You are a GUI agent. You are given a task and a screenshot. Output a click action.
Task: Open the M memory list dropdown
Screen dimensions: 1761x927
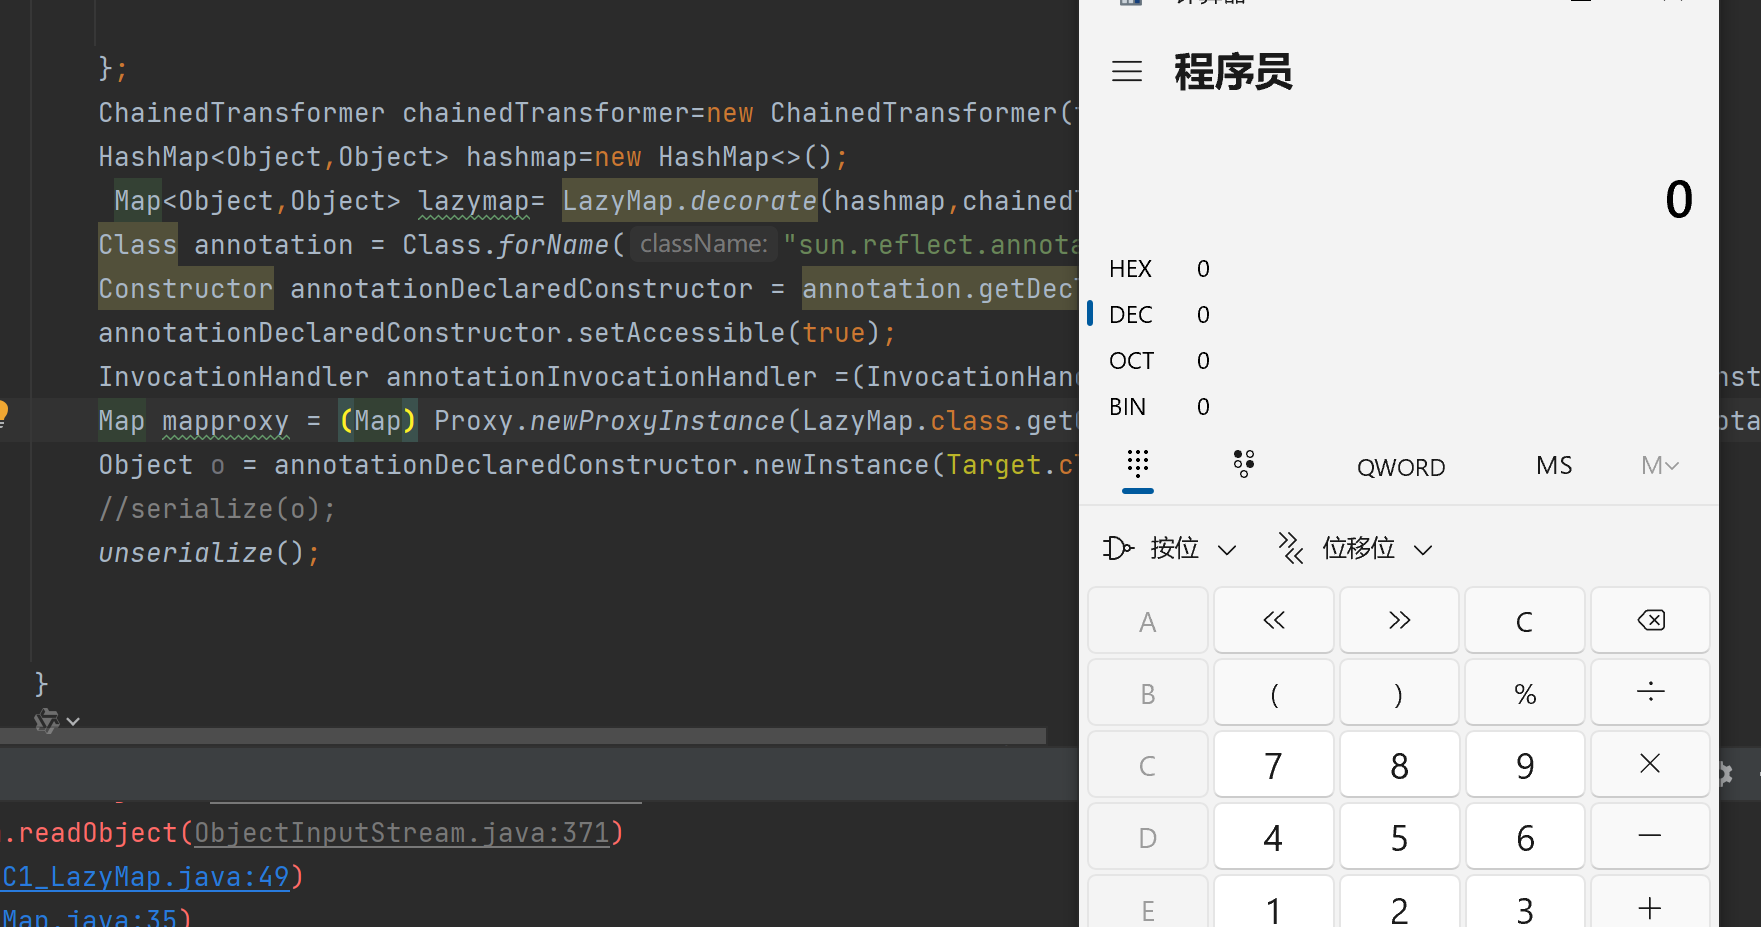(x=1660, y=466)
